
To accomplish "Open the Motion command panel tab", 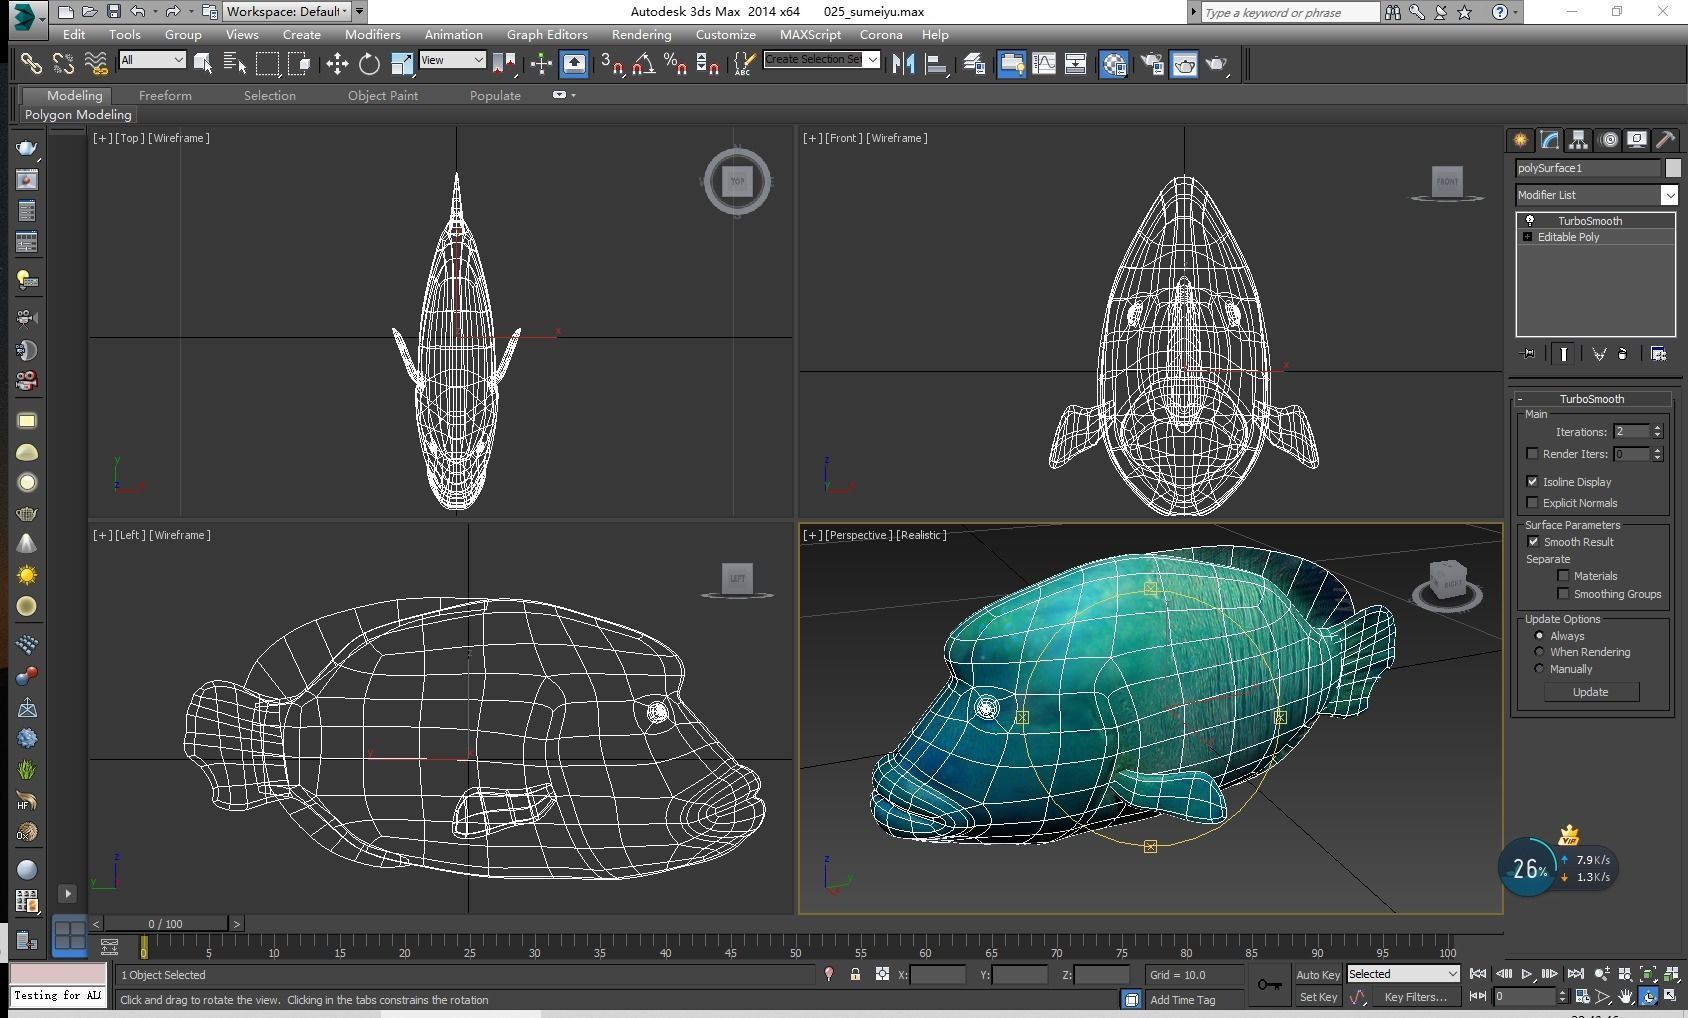I will click(1608, 140).
